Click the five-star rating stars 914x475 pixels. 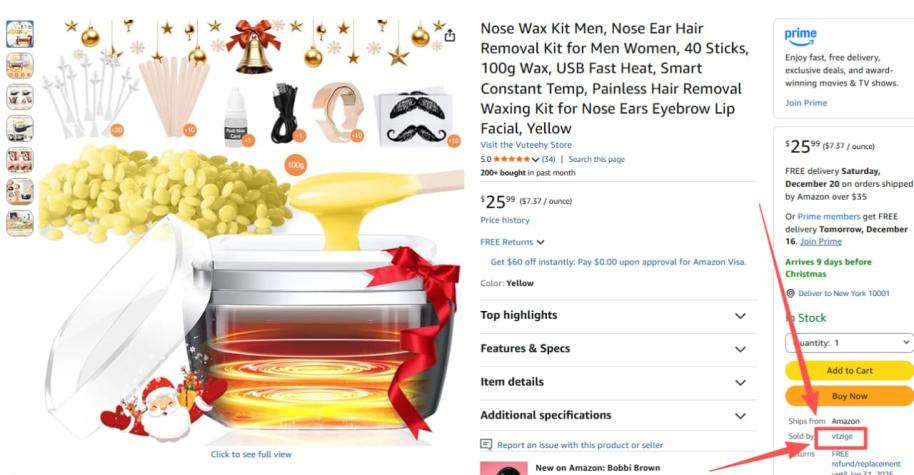click(x=511, y=159)
